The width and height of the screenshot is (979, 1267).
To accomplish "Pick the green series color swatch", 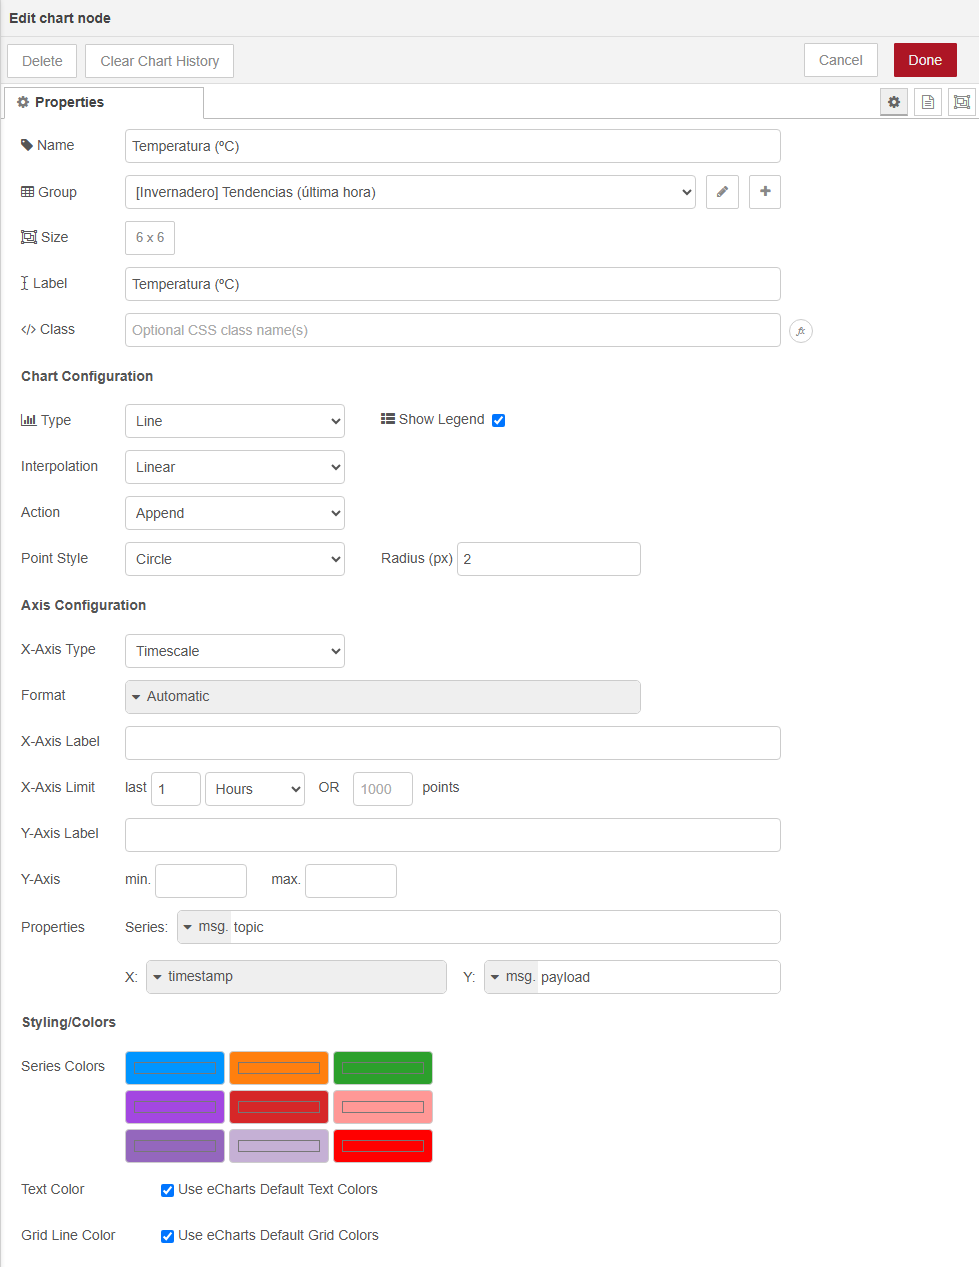I will [383, 1068].
